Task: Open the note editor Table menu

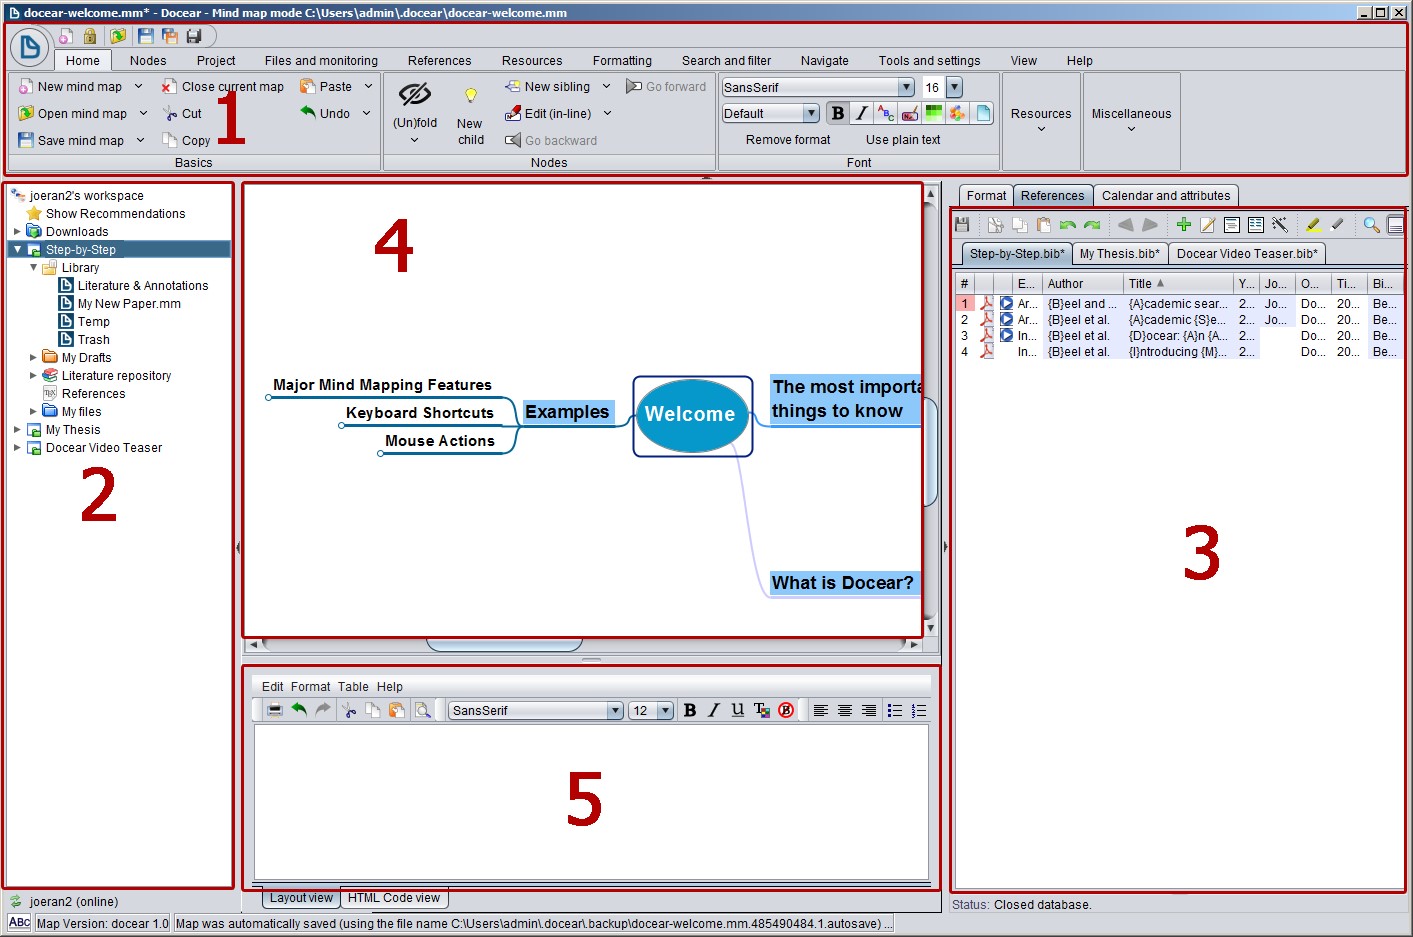Action: point(353,687)
